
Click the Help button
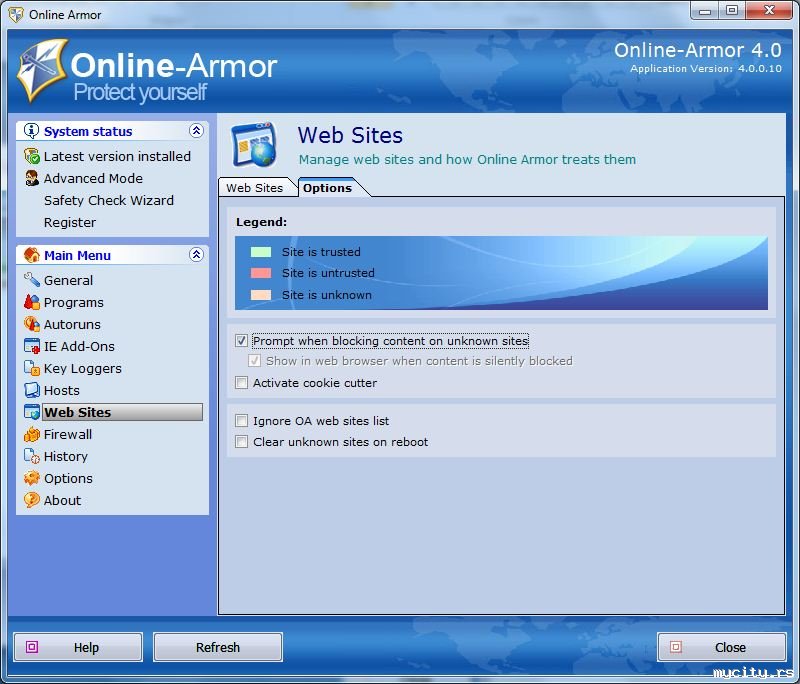(78, 647)
